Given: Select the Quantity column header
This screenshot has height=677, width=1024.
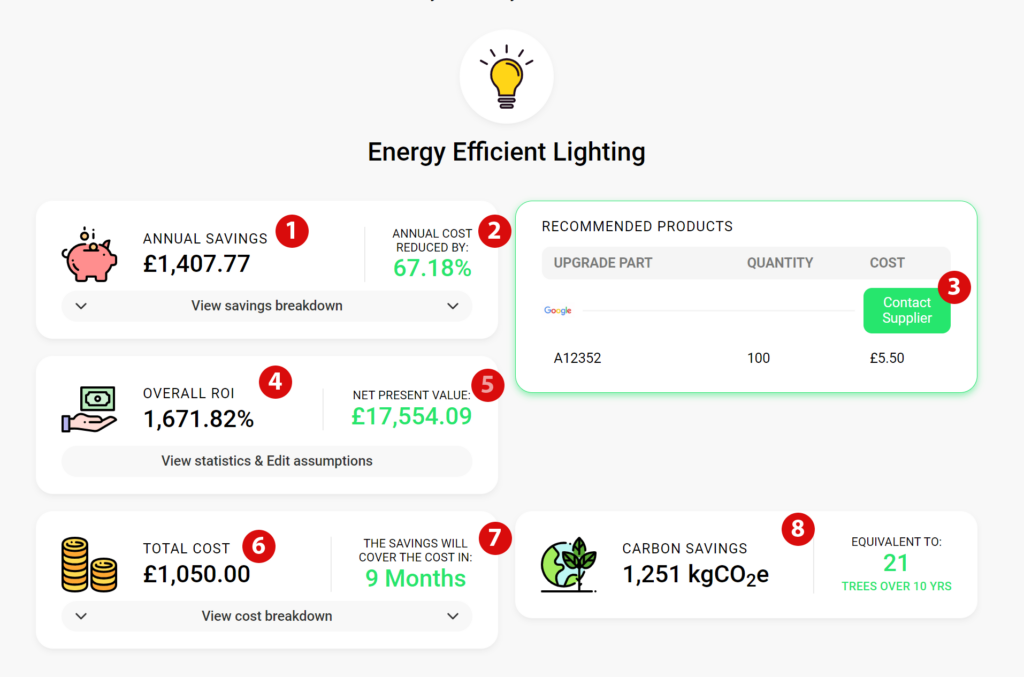Looking at the screenshot, I should click(x=780, y=263).
